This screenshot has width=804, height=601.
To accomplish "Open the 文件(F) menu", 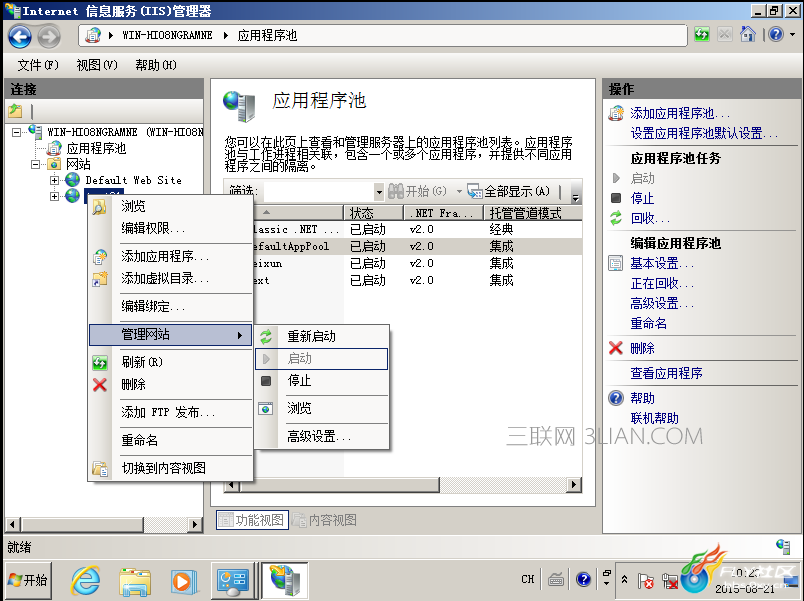I will pos(37,65).
